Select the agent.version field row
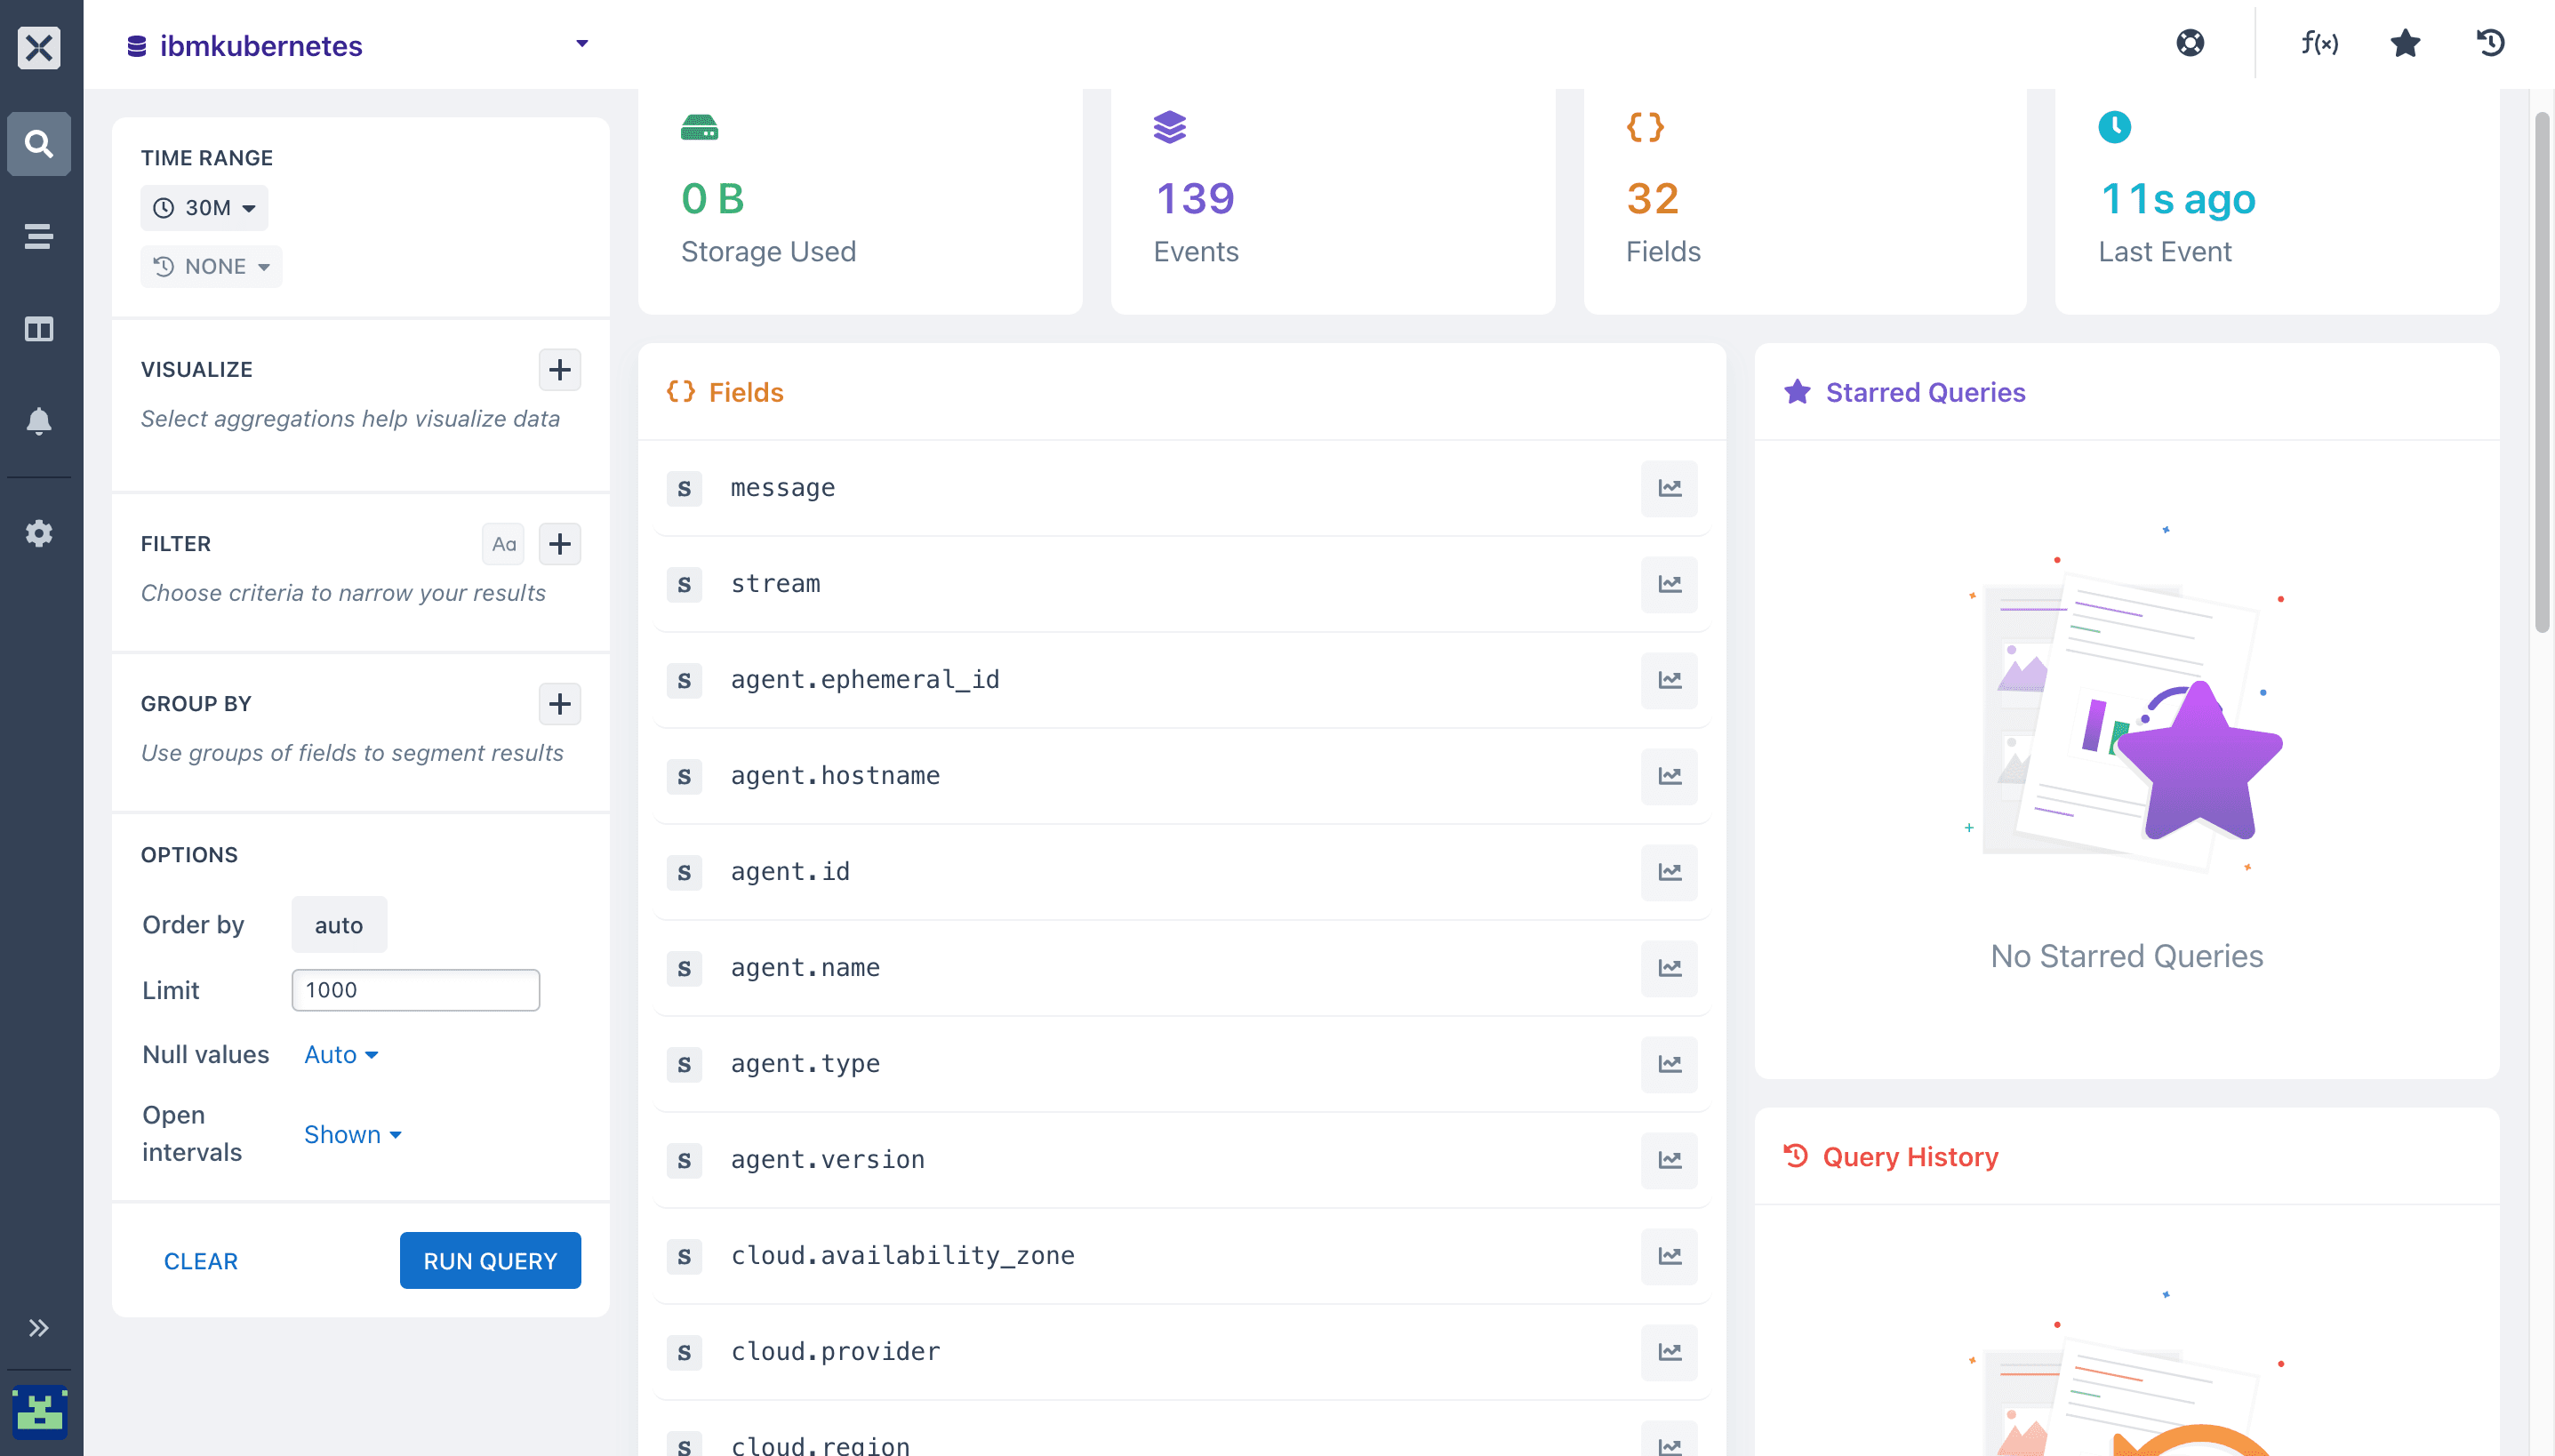2555x1456 pixels. pyautogui.click(x=1181, y=1161)
